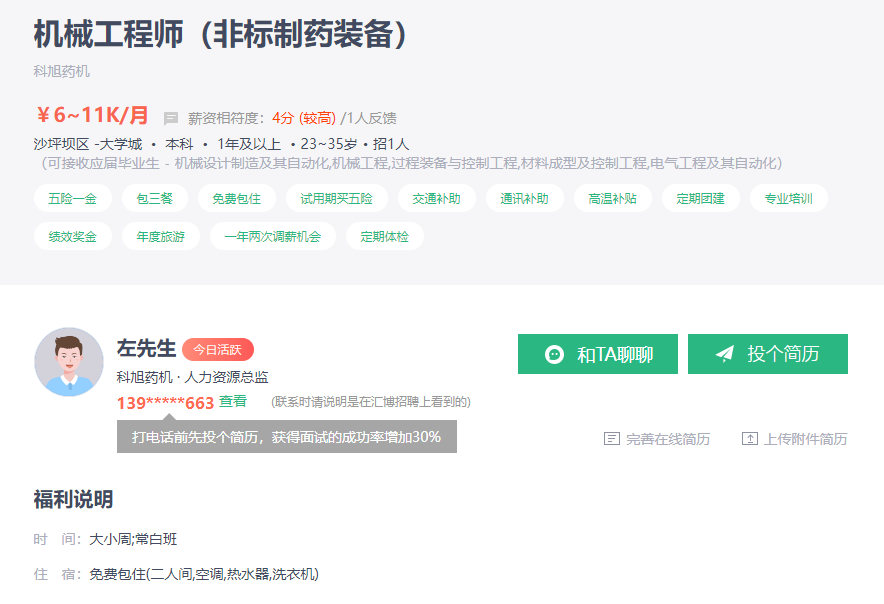Viewport: 884px width, 604px height.
Task: Click the paper plane icon on 投个简历
Action: 724,354
